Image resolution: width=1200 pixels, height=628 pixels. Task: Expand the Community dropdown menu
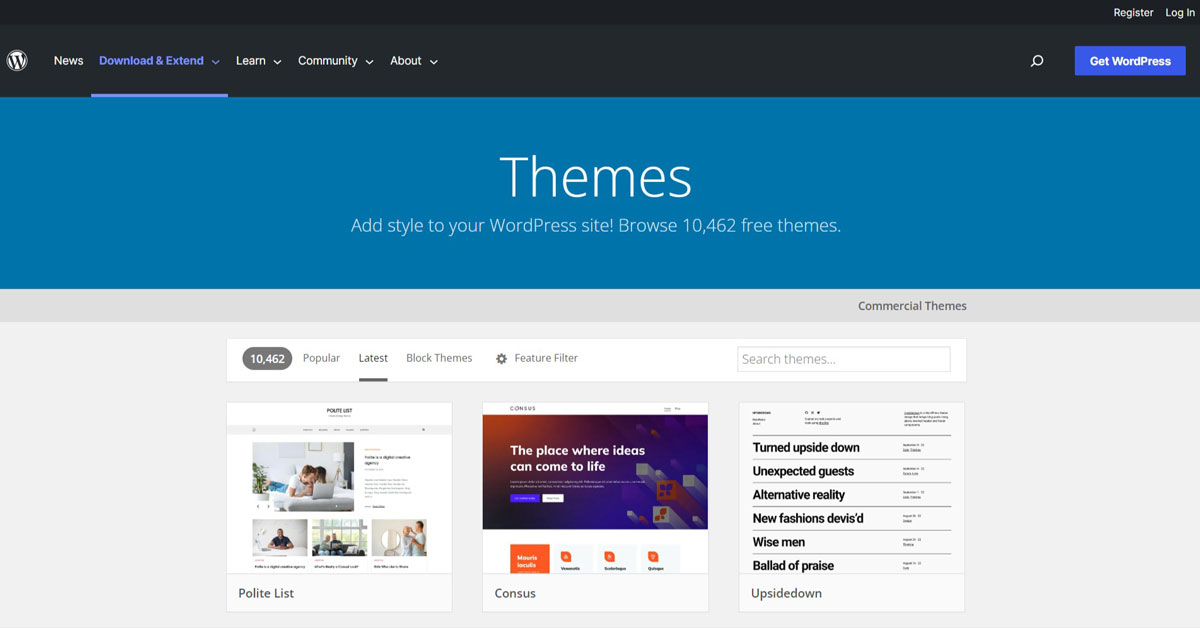[336, 61]
